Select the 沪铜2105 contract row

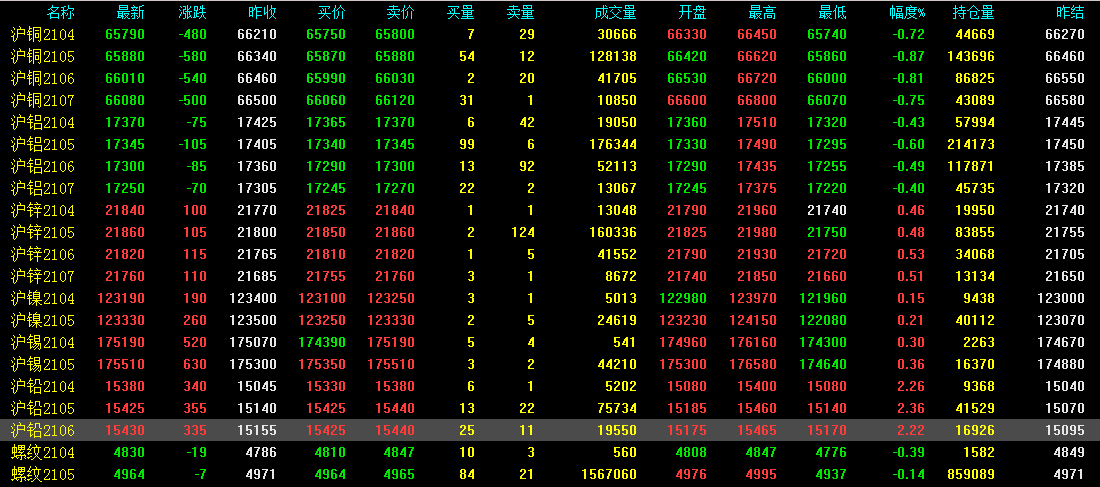(550, 56)
